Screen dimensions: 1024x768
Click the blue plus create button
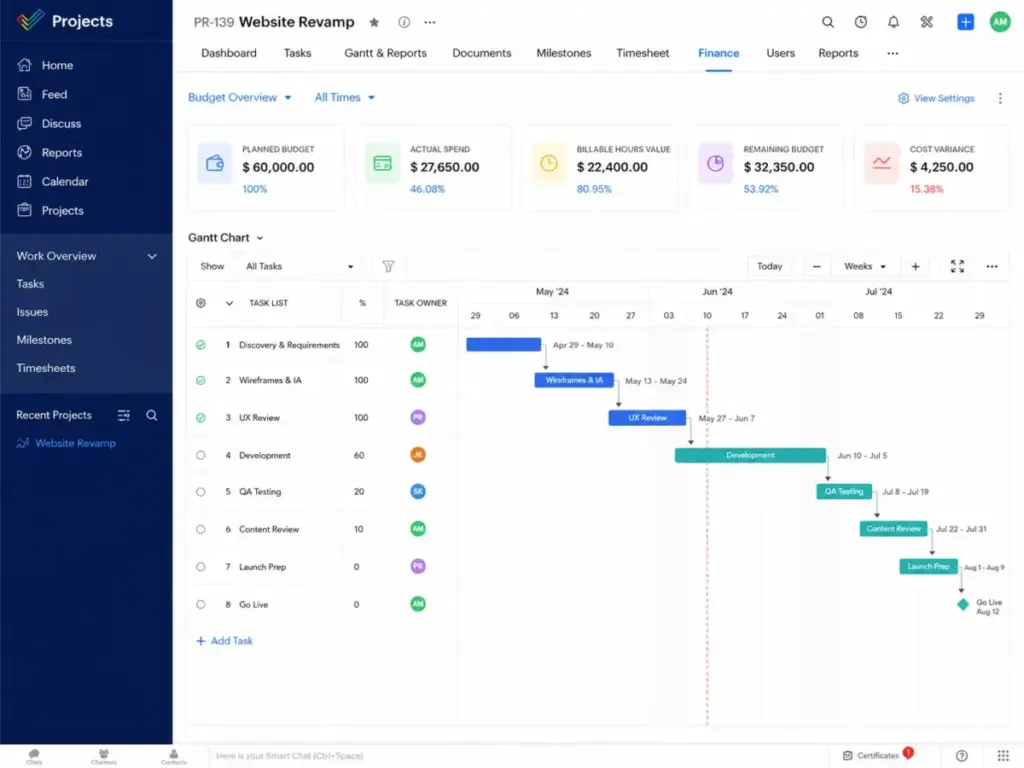click(x=965, y=22)
